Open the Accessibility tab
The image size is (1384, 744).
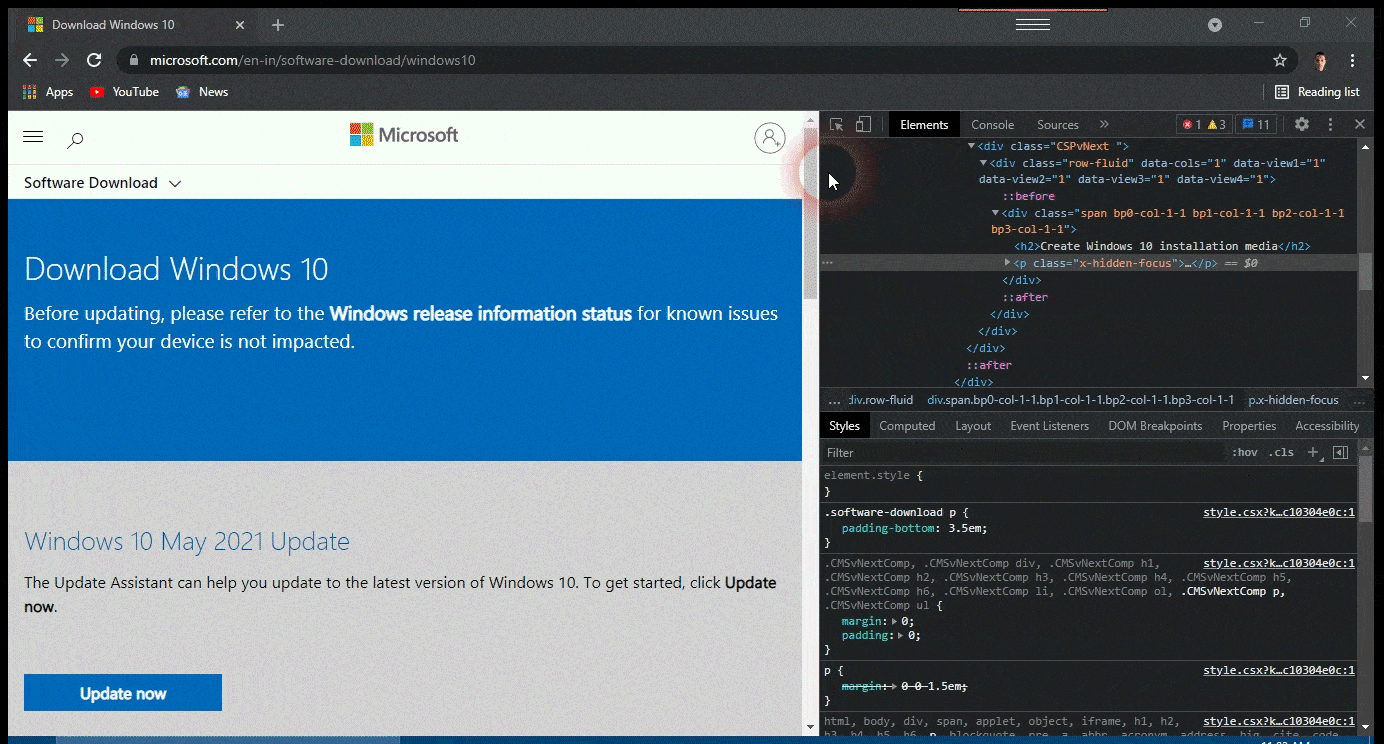(x=1327, y=426)
